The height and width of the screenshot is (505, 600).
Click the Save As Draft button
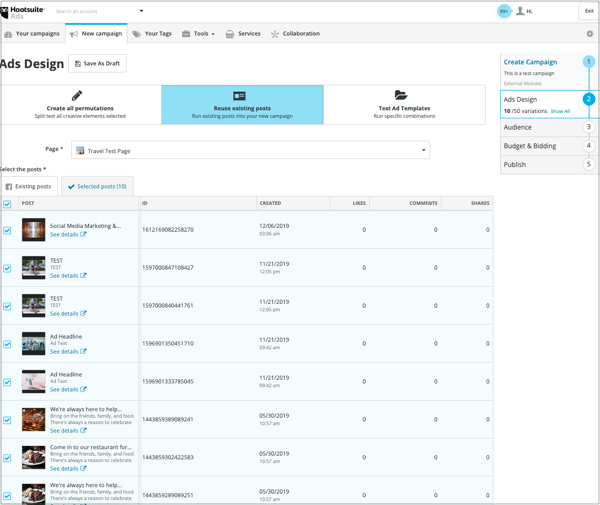[97, 64]
